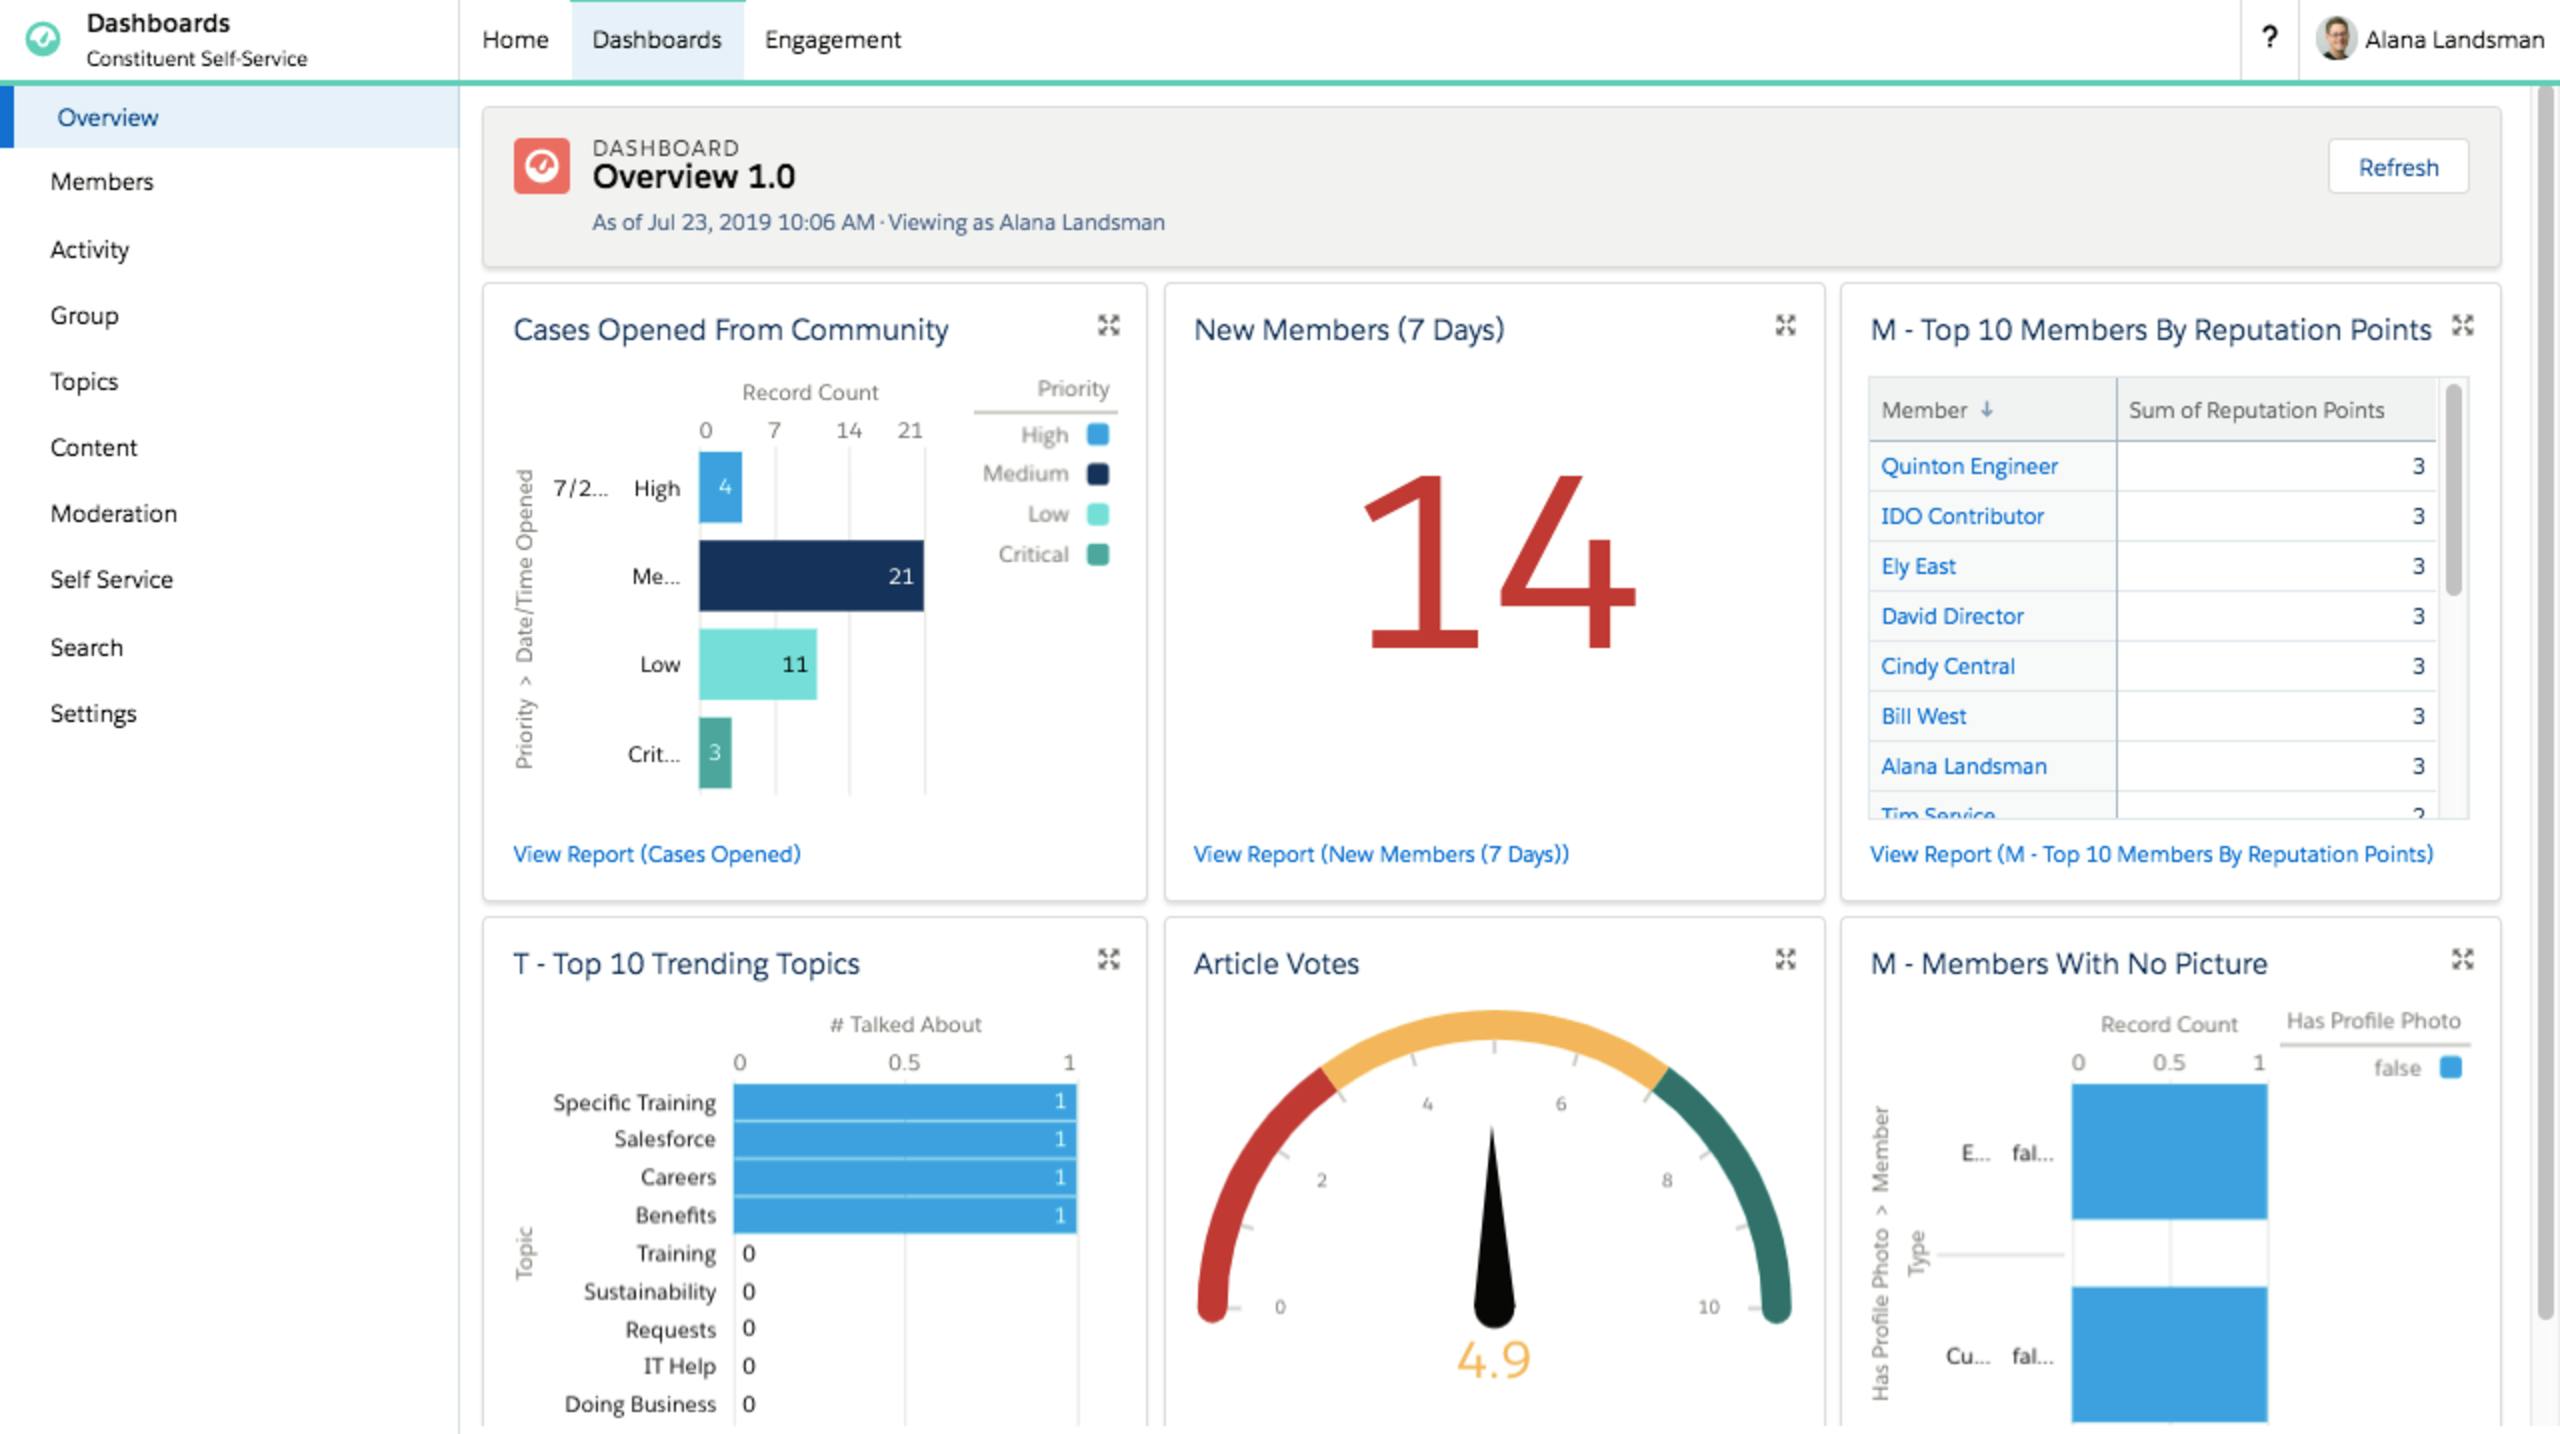The width and height of the screenshot is (2560, 1434).
Task: Click Refresh button on Overview 1.0 dashboard
Action: click(x=2398, y=167)
